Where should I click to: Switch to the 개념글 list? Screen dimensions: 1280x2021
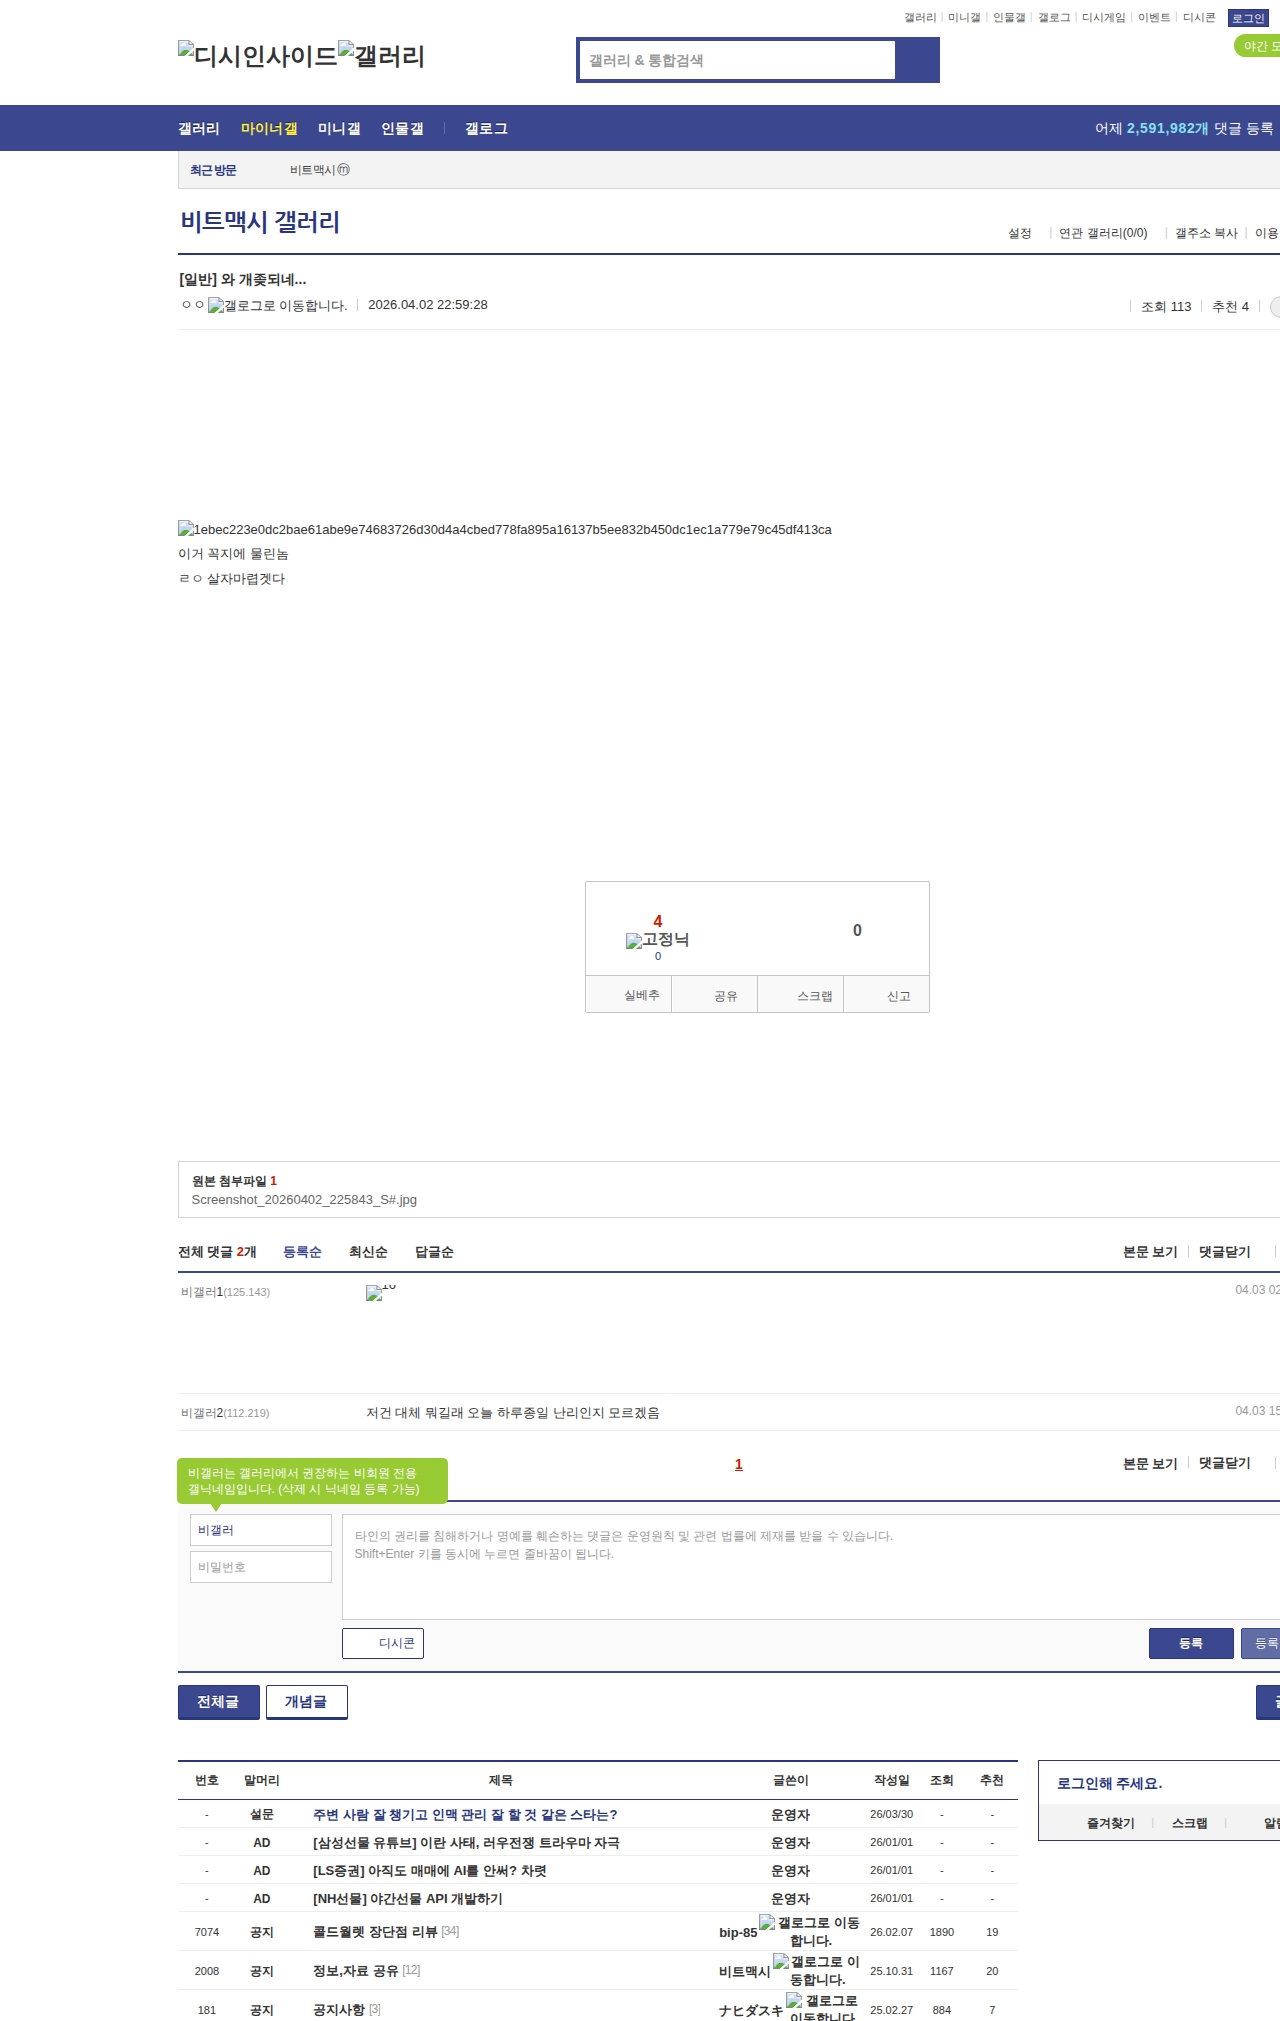tap(307, 1702)
